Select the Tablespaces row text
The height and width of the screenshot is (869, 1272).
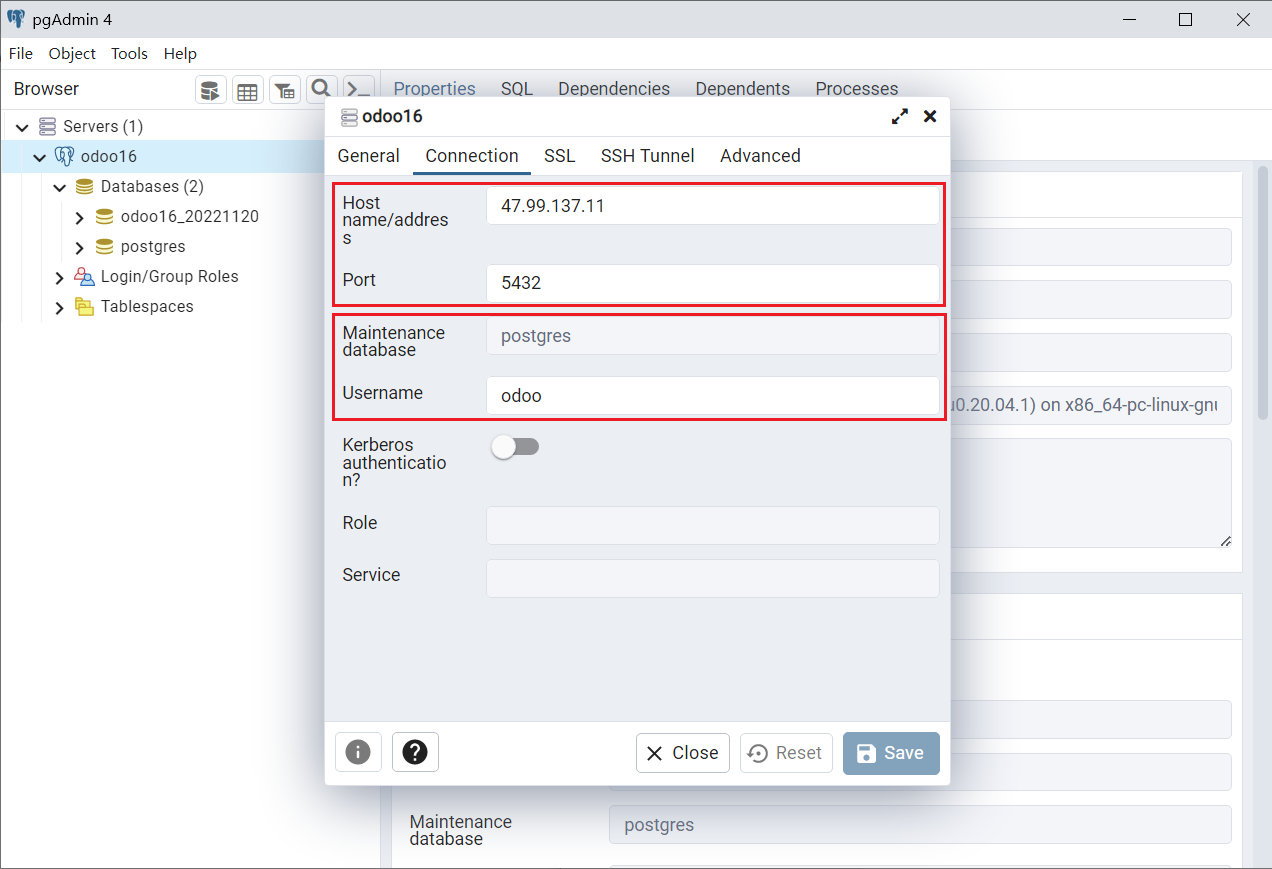[x=147, y=307]
